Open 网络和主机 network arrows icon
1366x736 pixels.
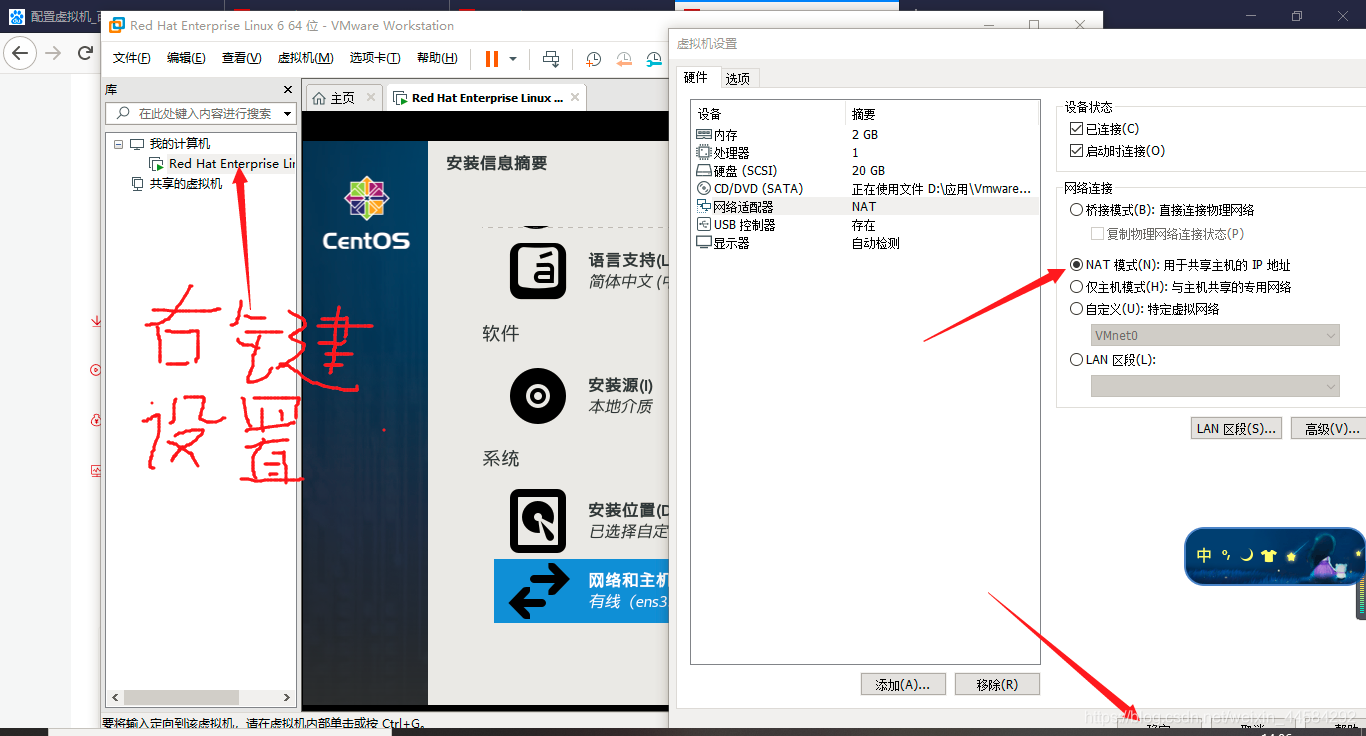(x=538, y=591)
